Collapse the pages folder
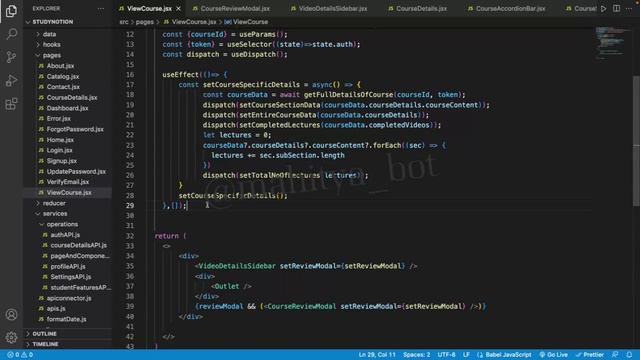The image size is (640, 360). pyautogui.click(x=52, y=55)
